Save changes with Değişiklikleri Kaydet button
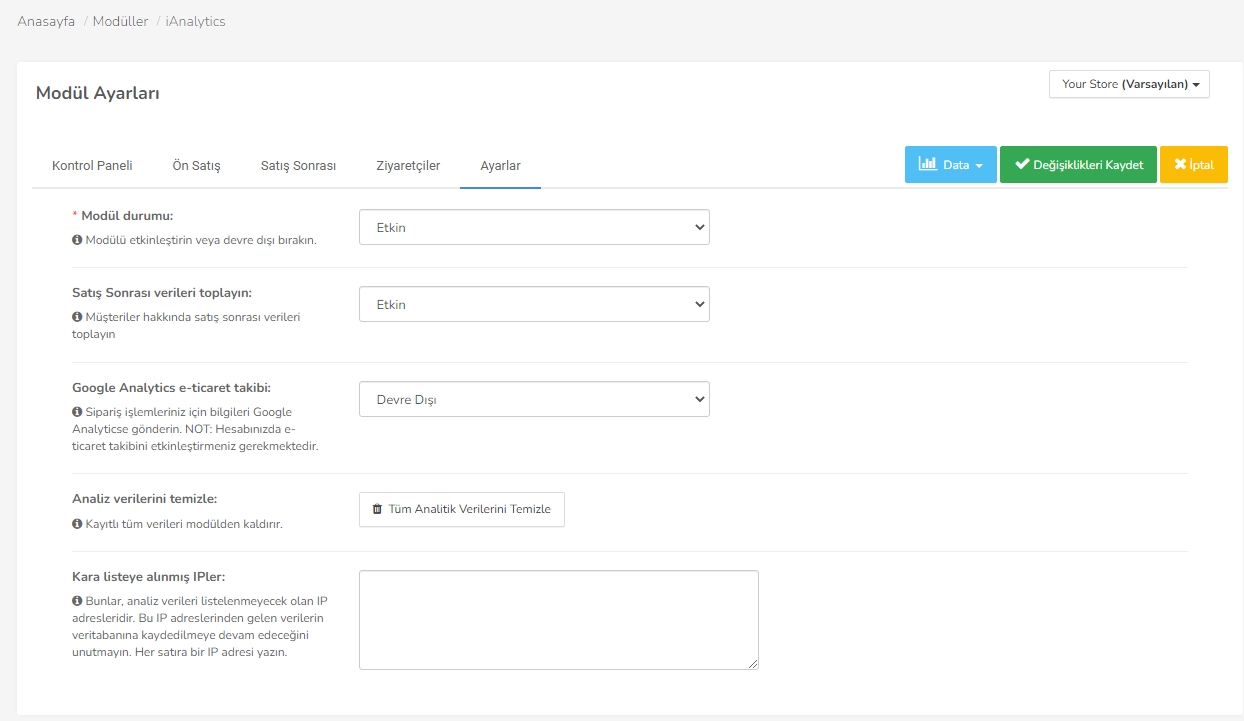The image size is (1244, 721). pyautogui.click(x=1078, y=165)
